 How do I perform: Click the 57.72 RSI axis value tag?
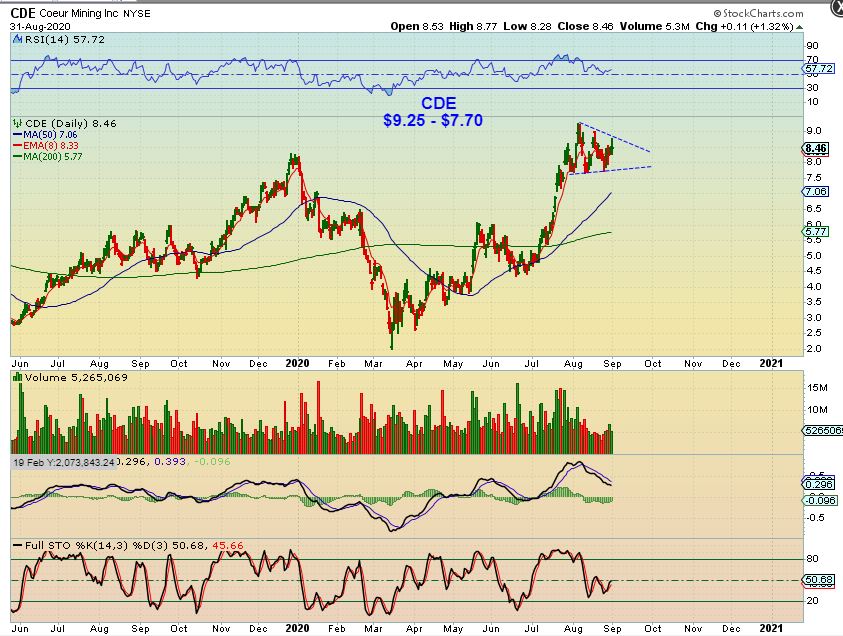(x=819, y=68)
